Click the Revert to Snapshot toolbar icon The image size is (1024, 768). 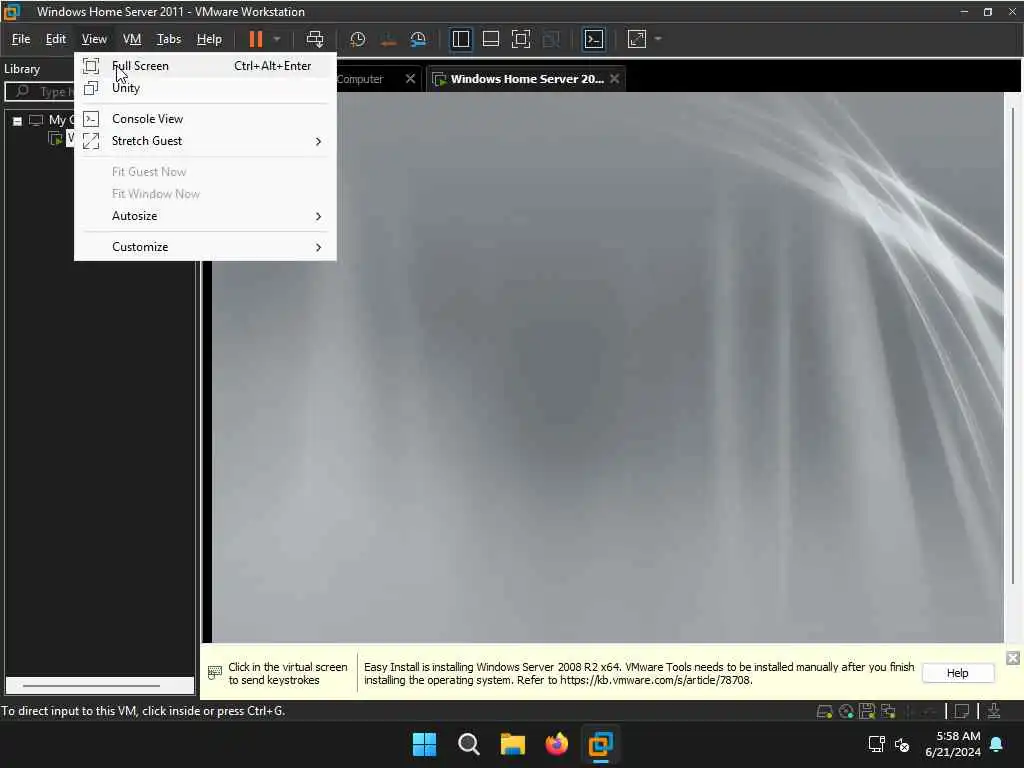coord(388,39)
